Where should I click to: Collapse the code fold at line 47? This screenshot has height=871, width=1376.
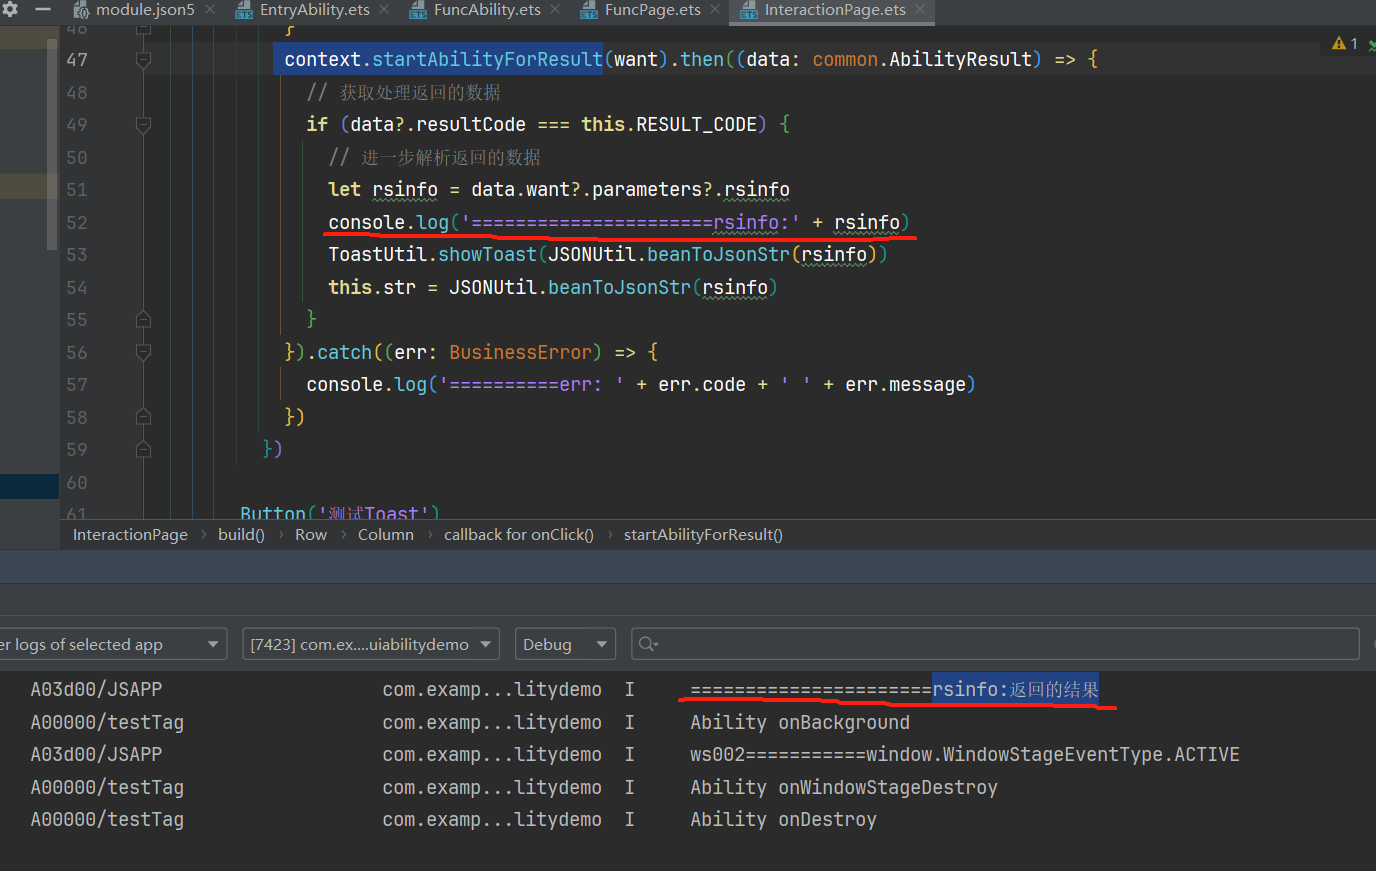click(x=143, y=60)
